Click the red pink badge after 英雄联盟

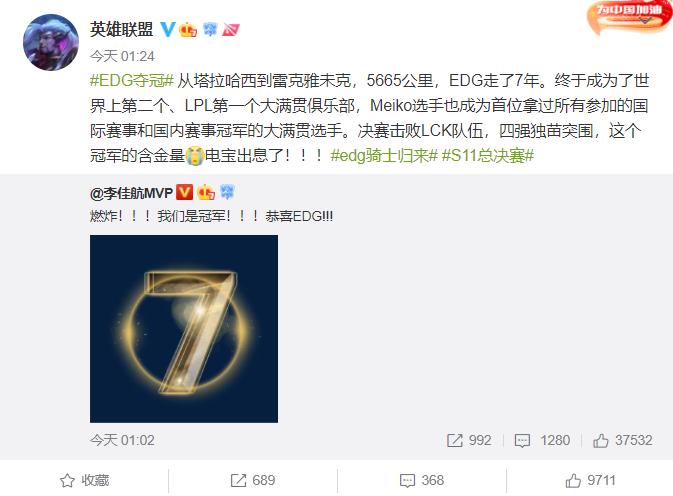click(x=230, y=30)
